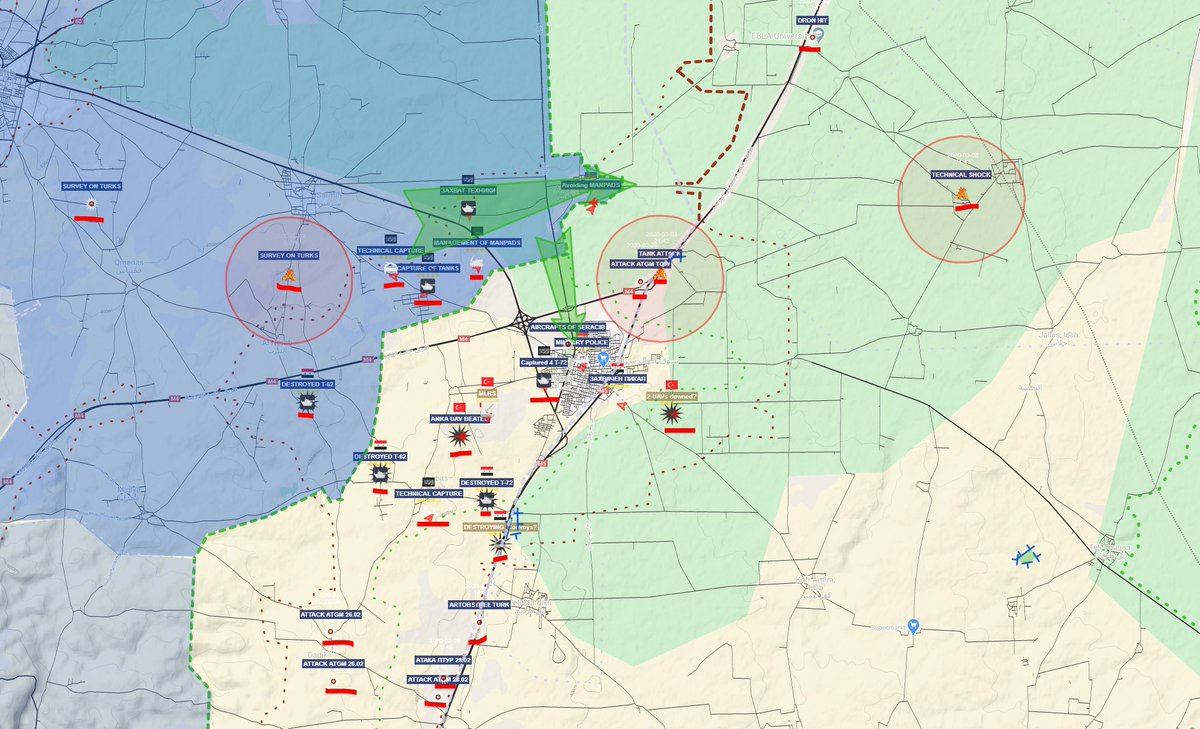This screenshot has height=729, width=1200.
Task: Click the Syrian flag above DESTROYED T-72
Action: (487, 470)
